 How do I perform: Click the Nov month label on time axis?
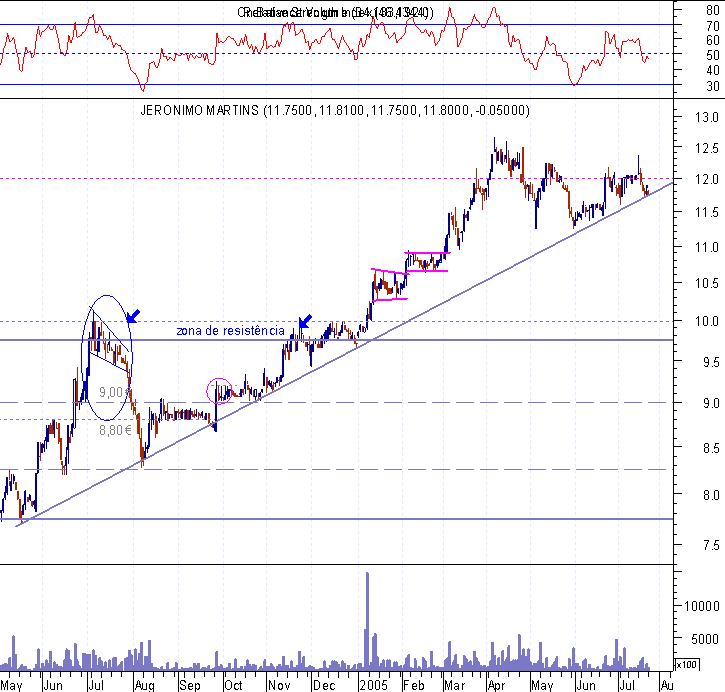[279, 685]
